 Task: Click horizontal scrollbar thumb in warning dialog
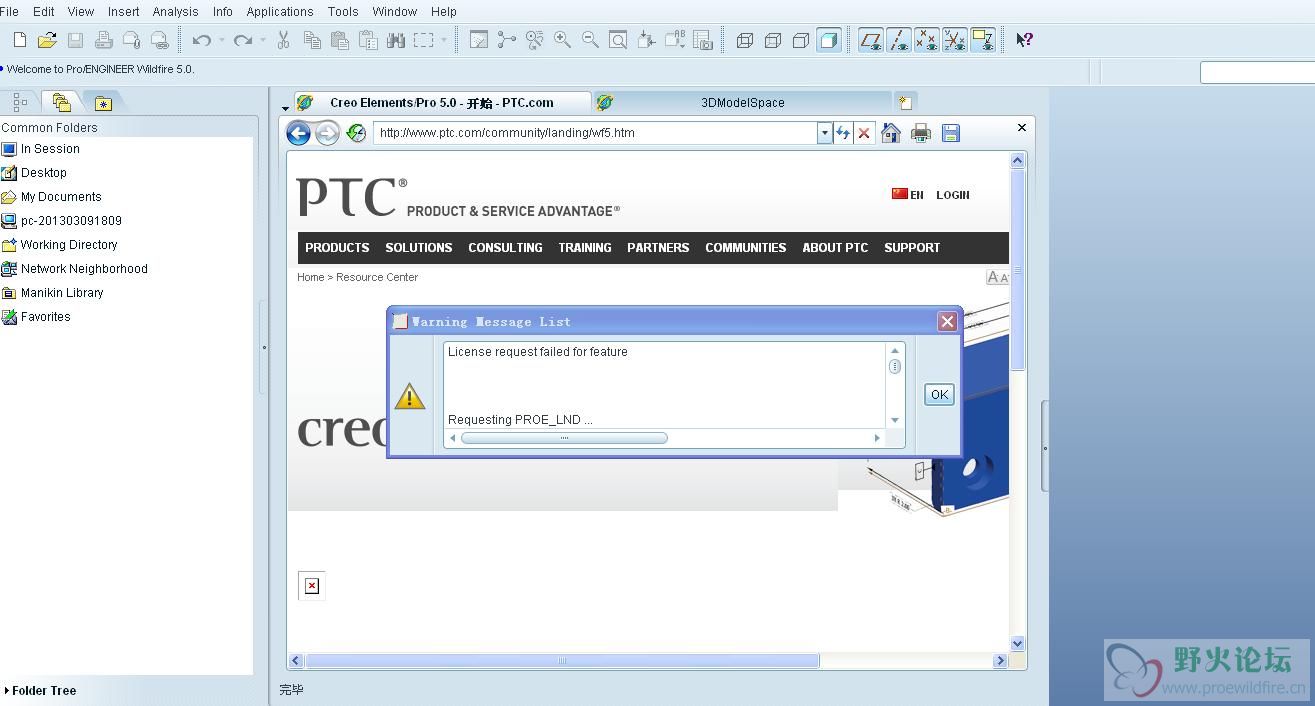pyautogui.click(x=564, y=438)
